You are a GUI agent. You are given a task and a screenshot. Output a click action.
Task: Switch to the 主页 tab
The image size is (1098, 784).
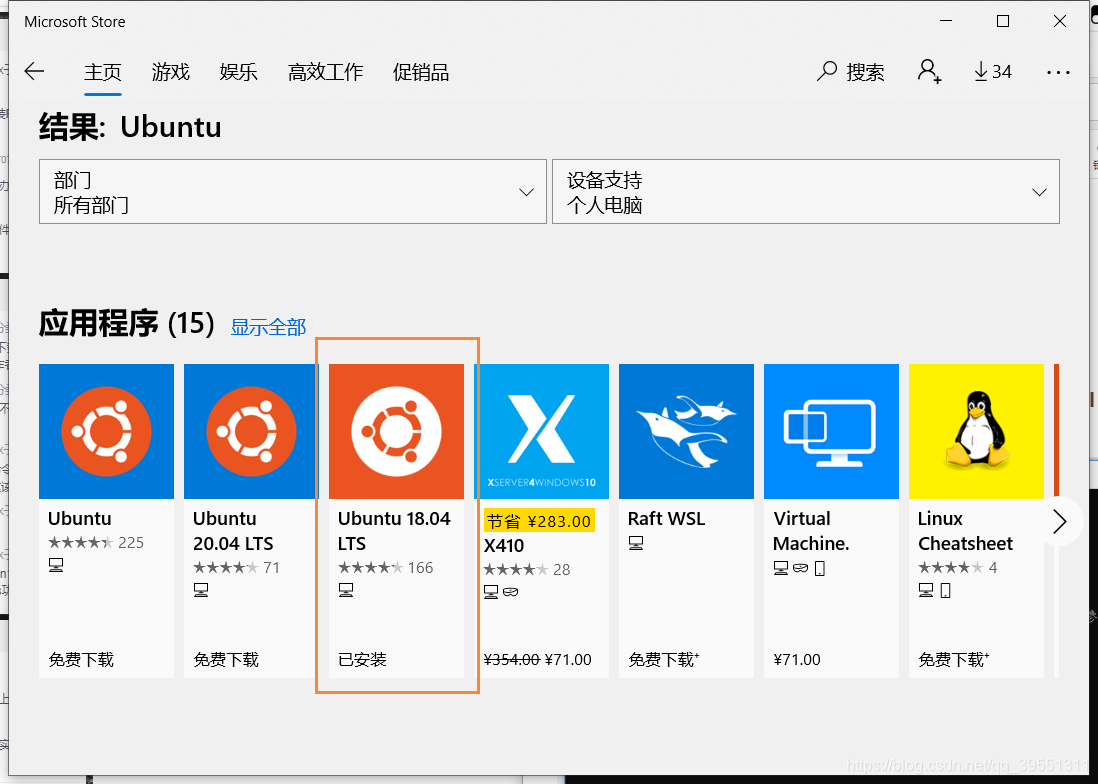[x=103, y=72]
